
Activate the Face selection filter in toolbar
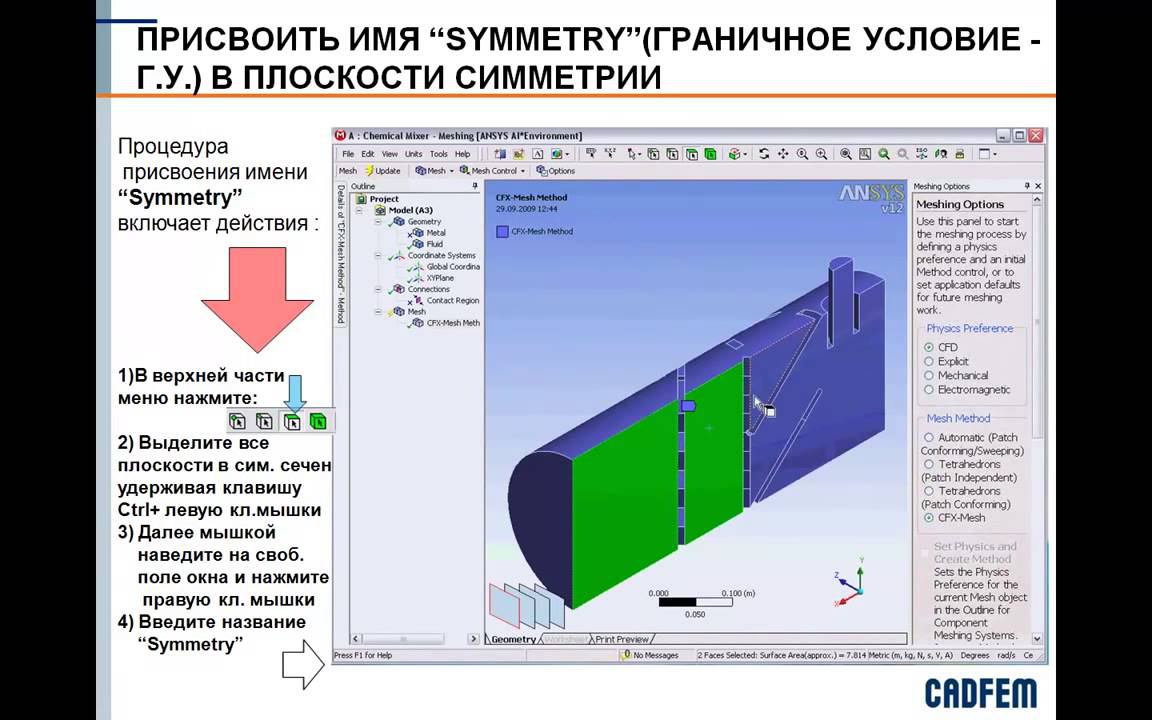(691, 154)
